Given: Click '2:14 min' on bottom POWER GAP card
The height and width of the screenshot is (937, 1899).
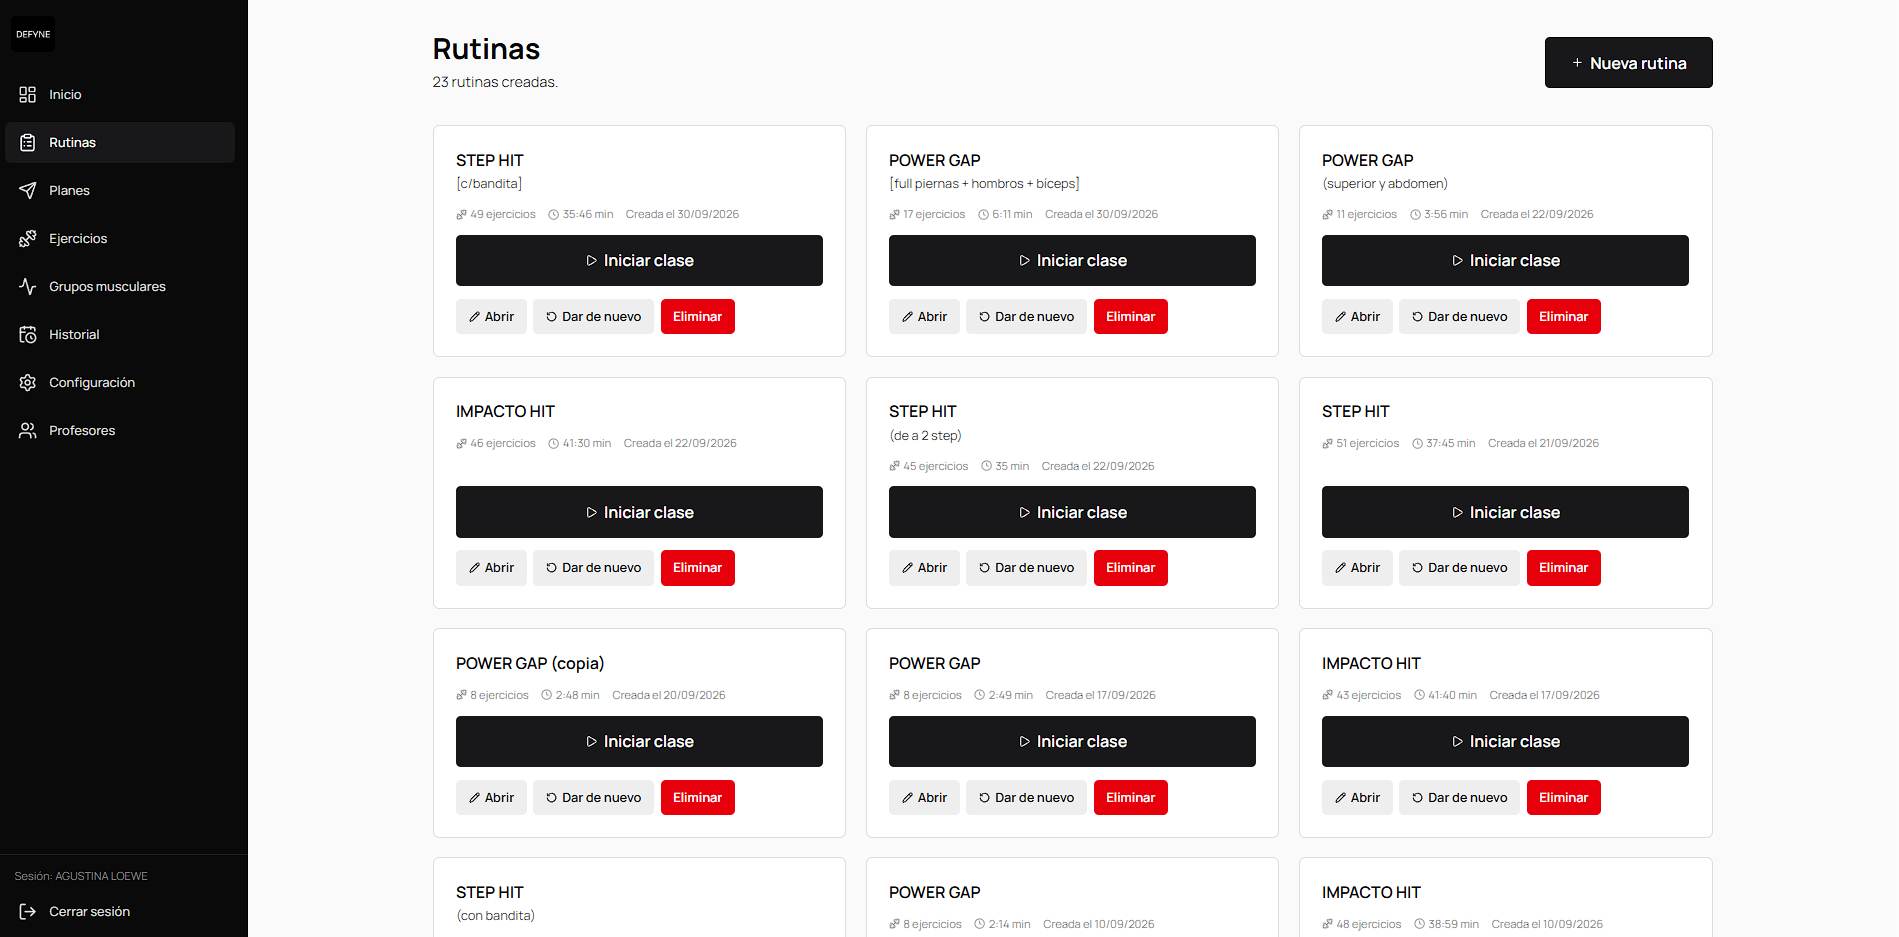Looking at the screenshot, I should pyautogui.click(x=1009, y=924).
